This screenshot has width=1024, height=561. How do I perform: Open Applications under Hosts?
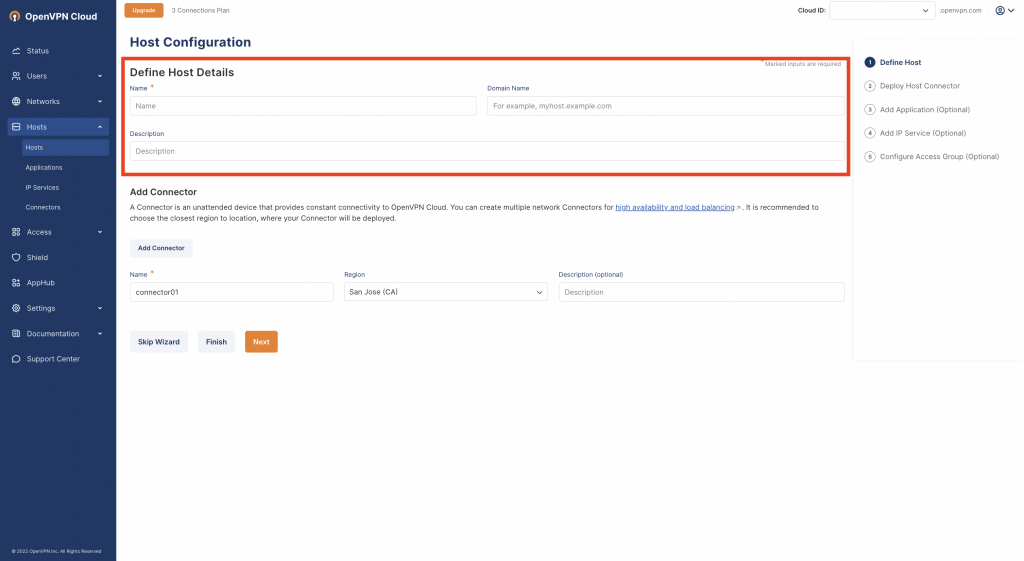pyautogui.click(x=44, y=168)
